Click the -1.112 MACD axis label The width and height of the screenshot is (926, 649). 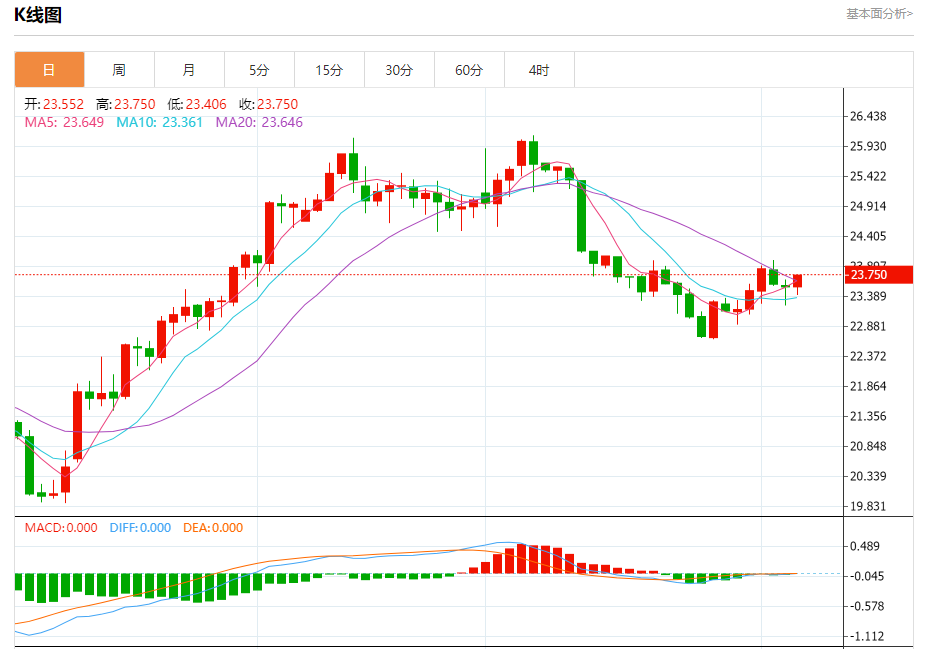pos(865,637)
